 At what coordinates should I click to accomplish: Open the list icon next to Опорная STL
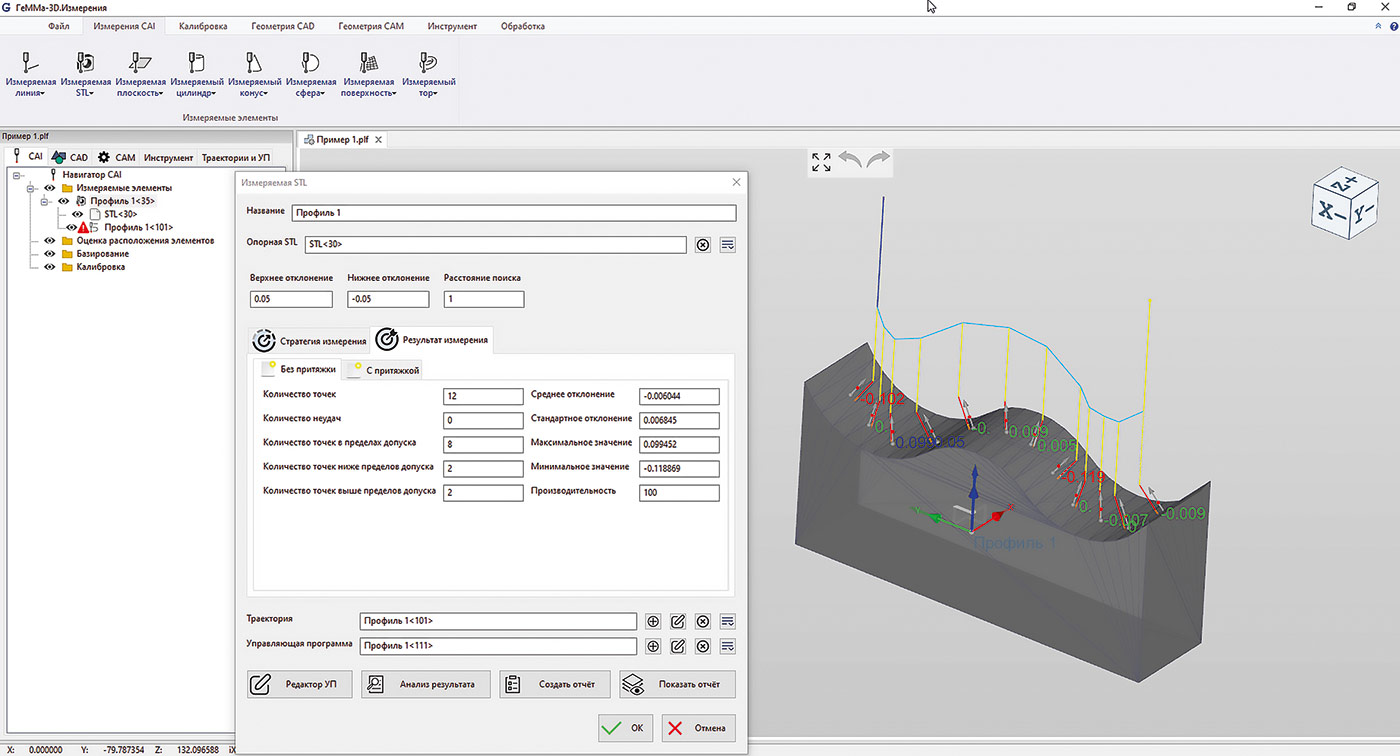pyautogui.click(x=727, y=245)
